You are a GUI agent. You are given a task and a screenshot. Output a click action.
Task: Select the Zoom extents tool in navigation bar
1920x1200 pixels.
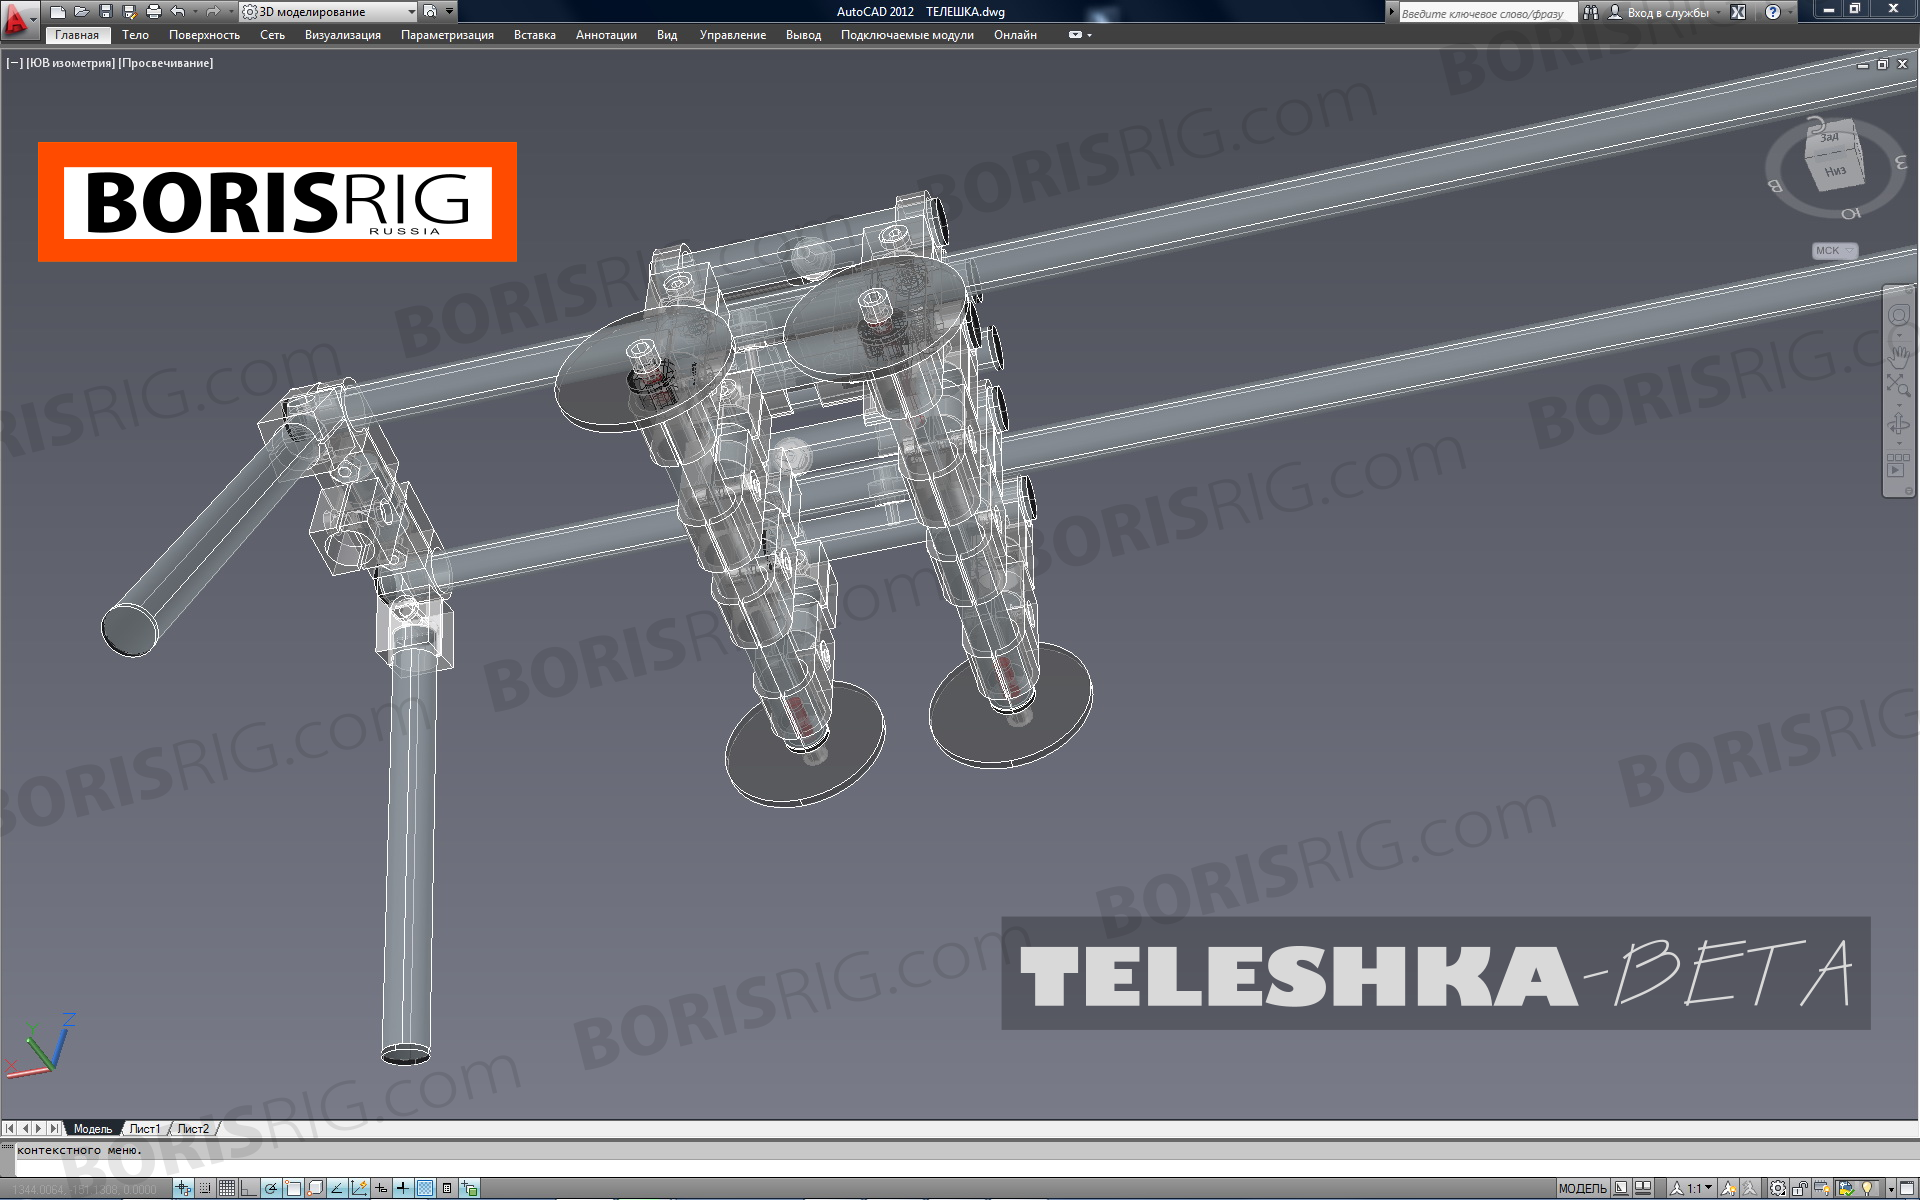coord(1898,386)
